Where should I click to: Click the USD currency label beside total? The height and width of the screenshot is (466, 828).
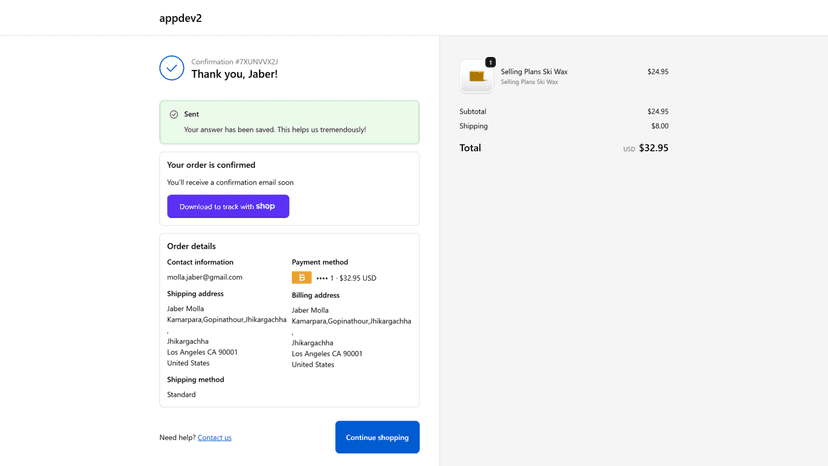[x=629, y=150]
